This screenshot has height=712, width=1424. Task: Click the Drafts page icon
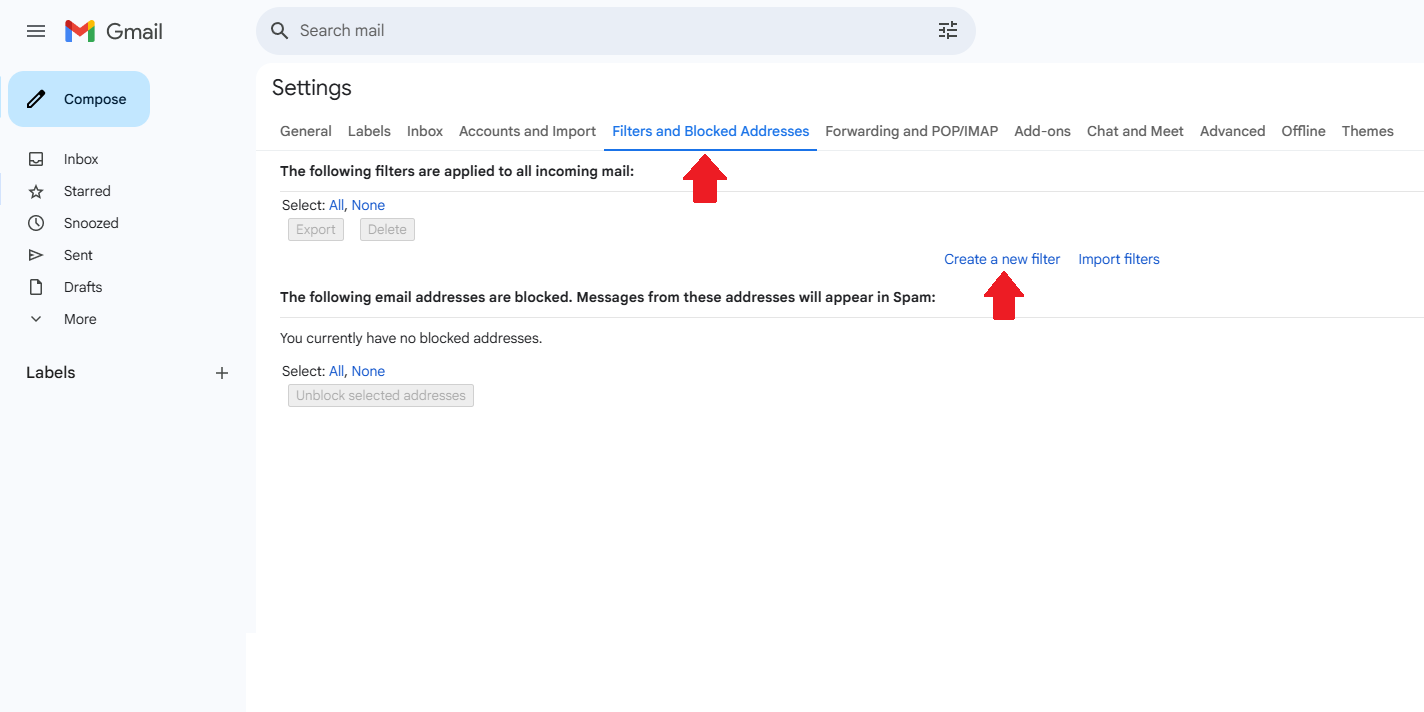(36, 287)
